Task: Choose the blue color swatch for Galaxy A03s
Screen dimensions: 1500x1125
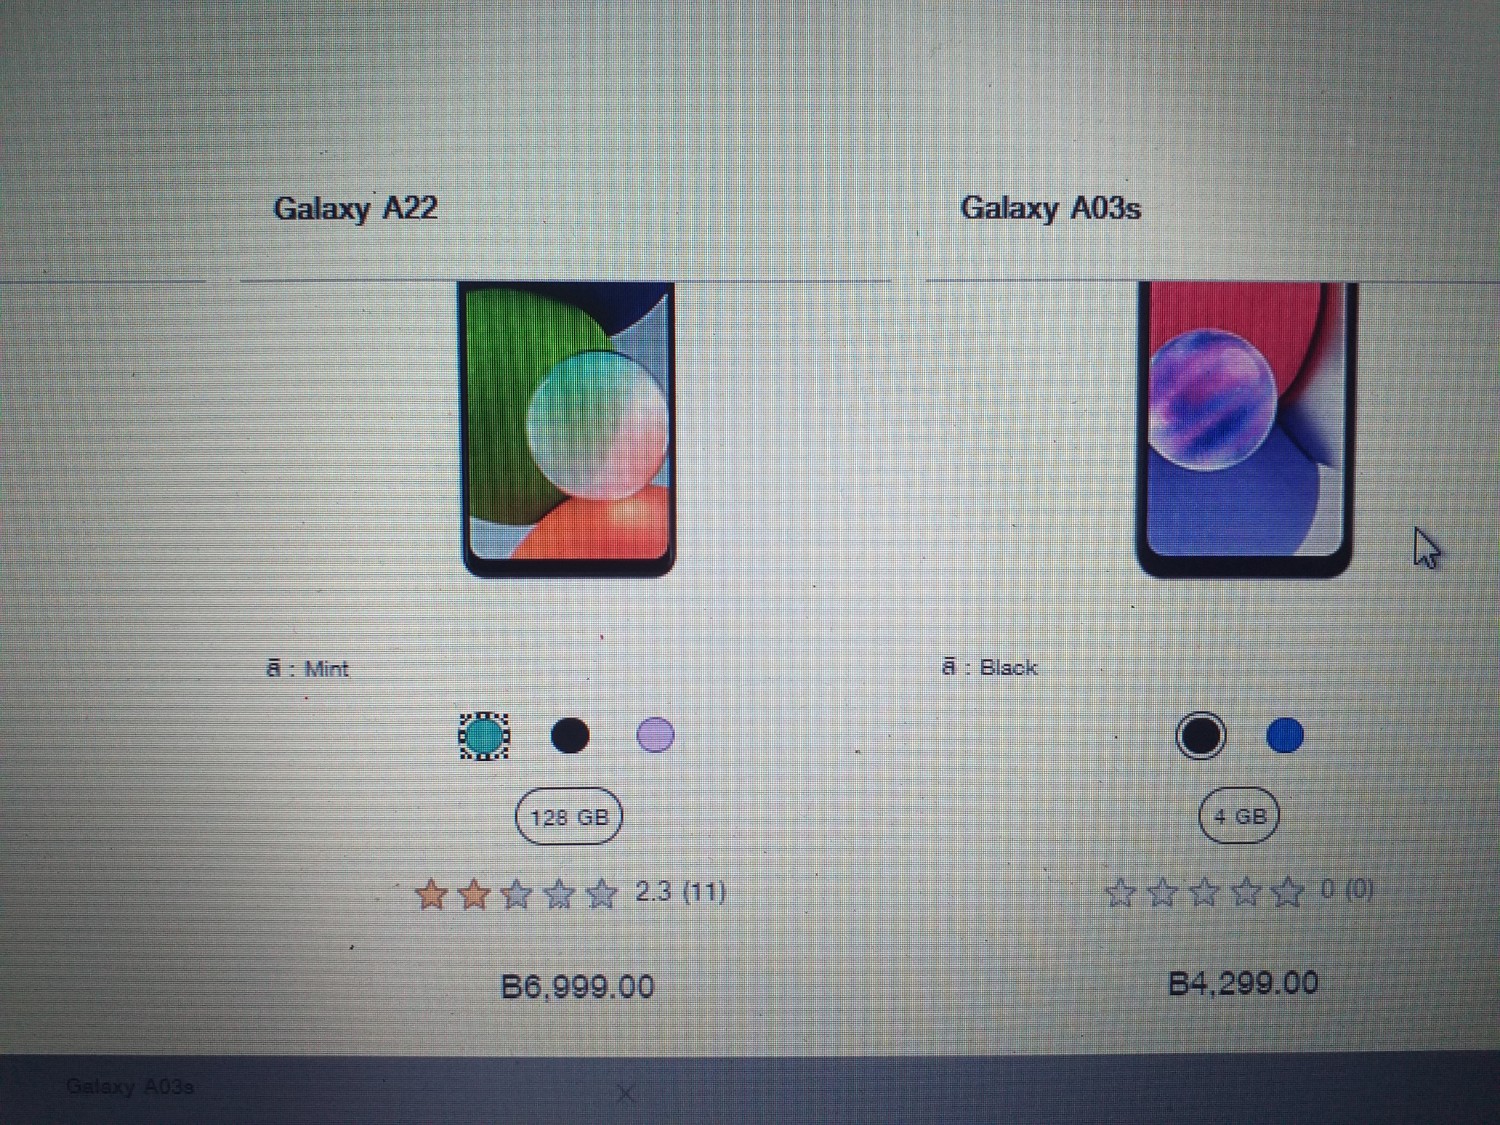Action: [x=1285, y=736]
